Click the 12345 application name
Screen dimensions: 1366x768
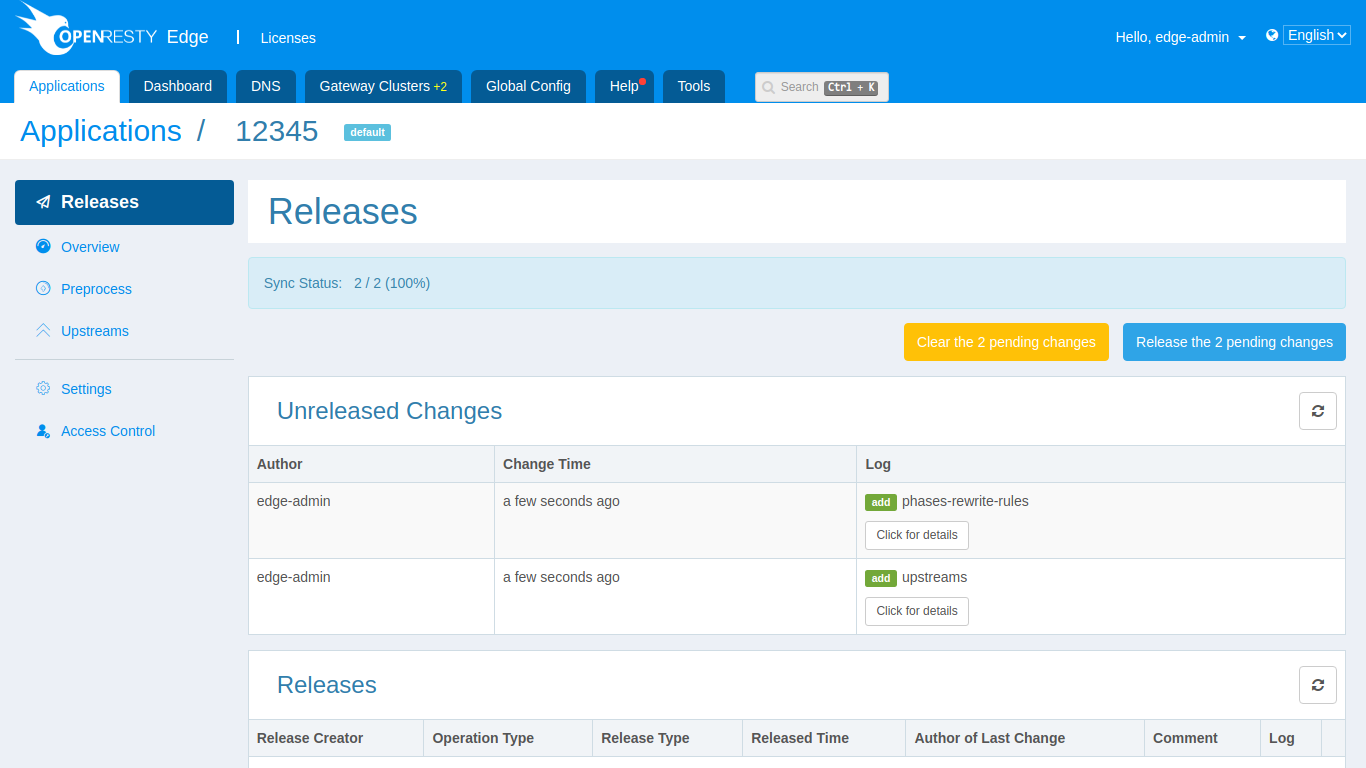coord(277,131)
